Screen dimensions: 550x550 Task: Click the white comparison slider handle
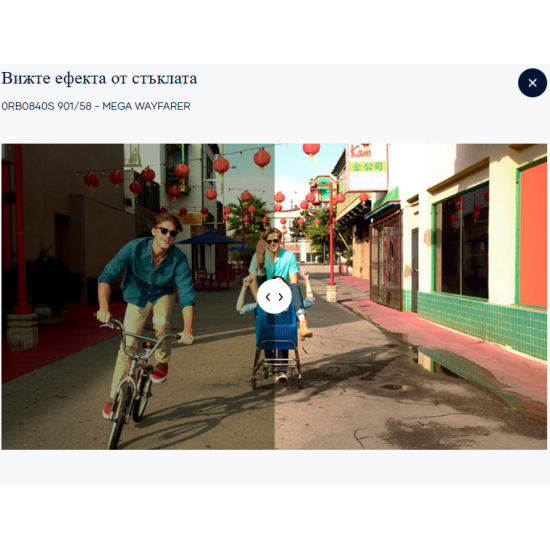[274, 297]
